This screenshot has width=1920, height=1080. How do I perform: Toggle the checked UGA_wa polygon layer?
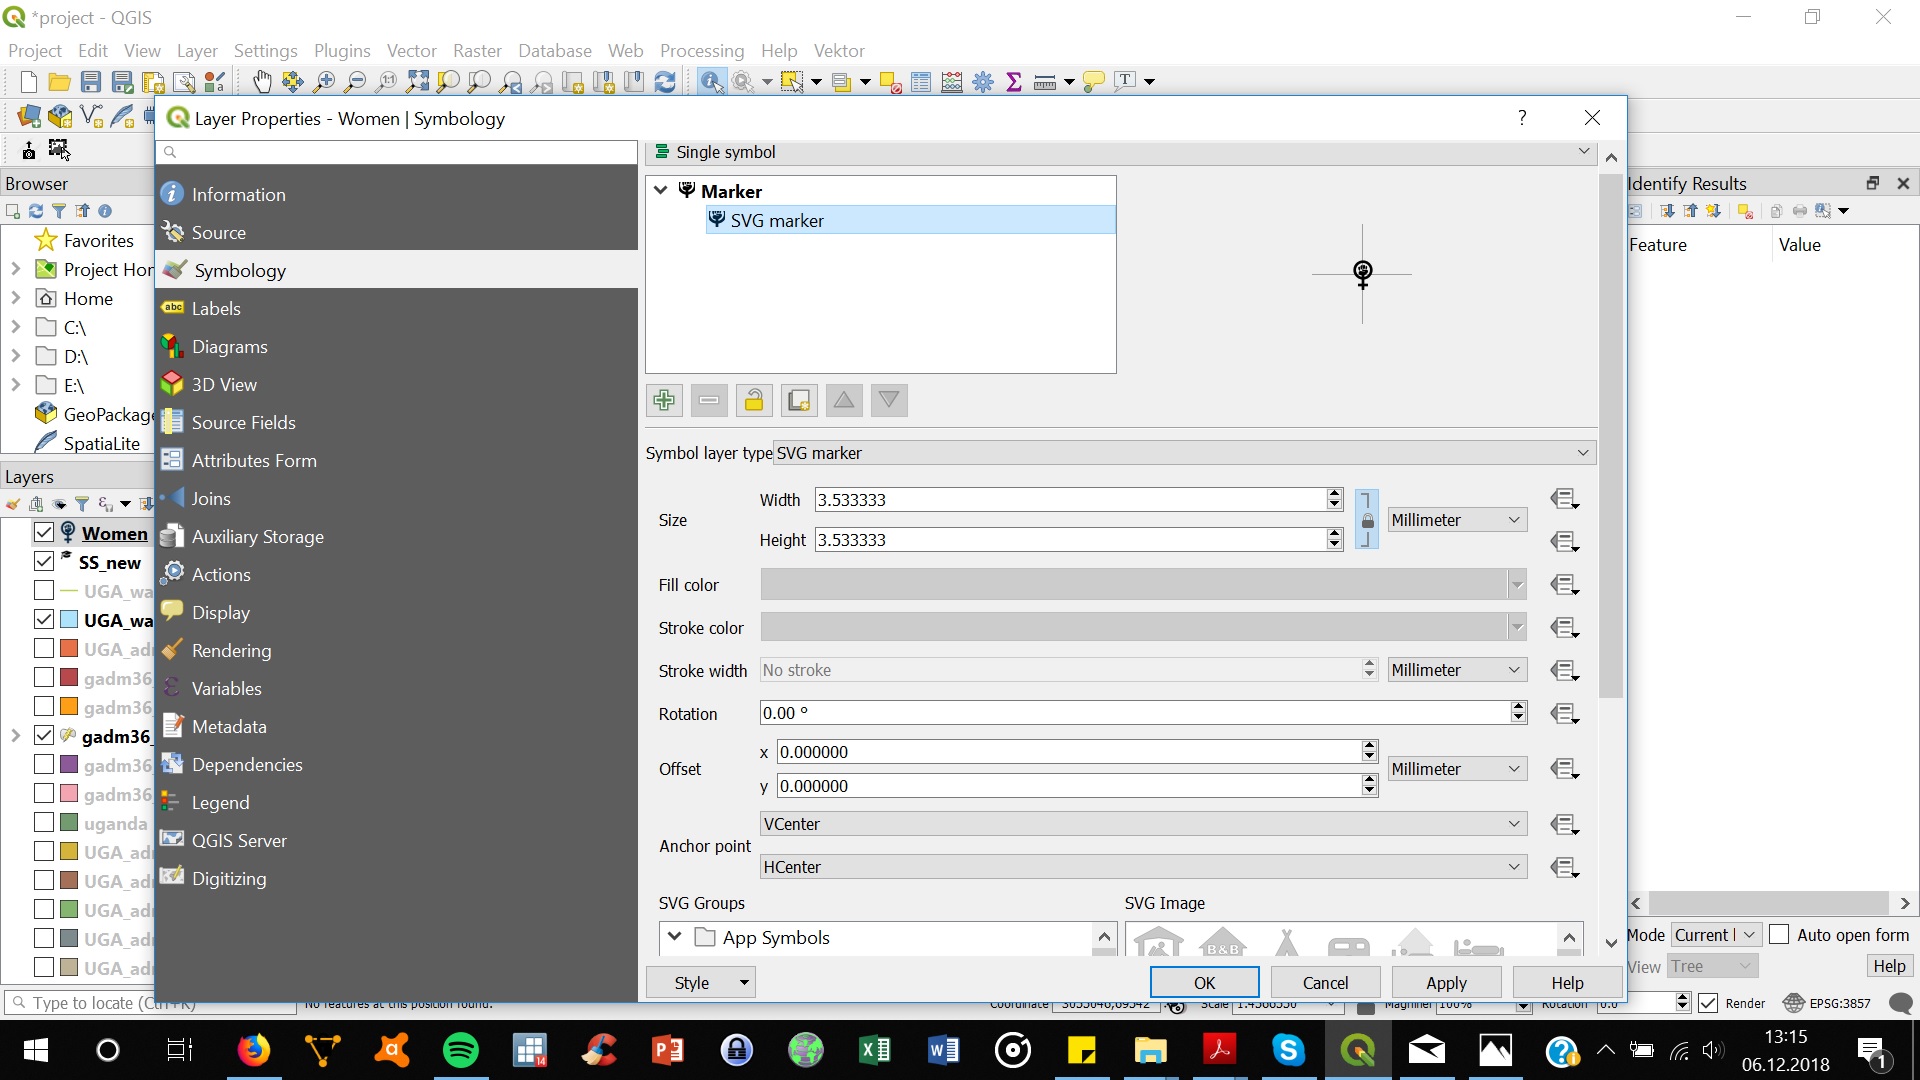point(44,619)
